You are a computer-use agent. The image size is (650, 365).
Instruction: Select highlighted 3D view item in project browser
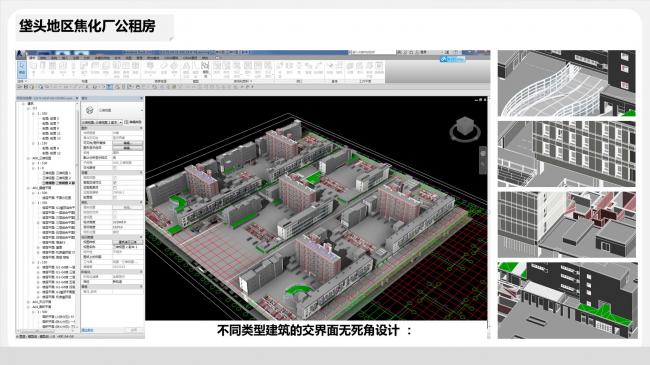pyautogui.click(x=58, y=182)
